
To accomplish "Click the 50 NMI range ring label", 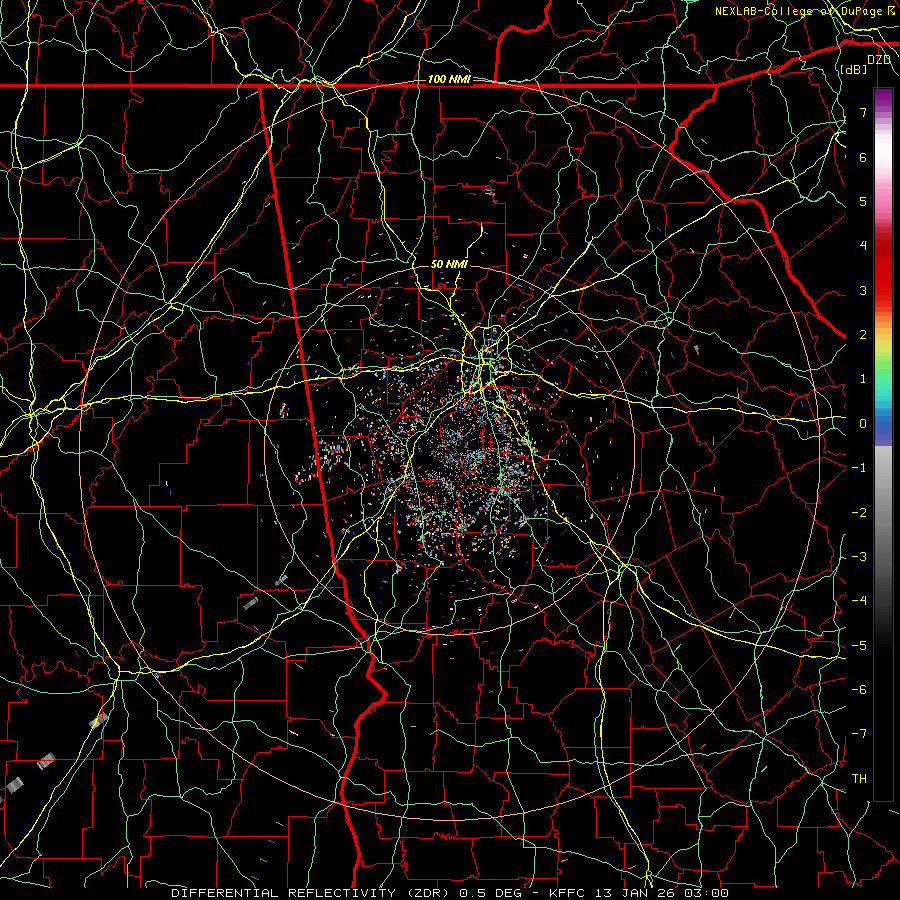I will [449, 264].
